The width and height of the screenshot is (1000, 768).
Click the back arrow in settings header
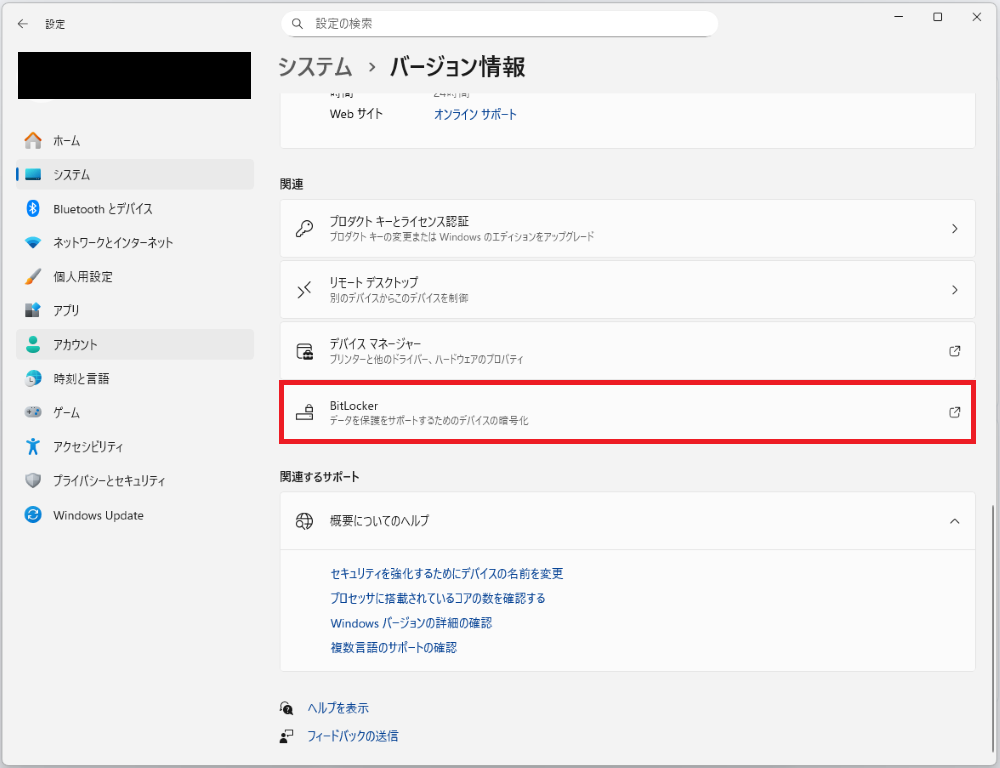coord(23,24)
